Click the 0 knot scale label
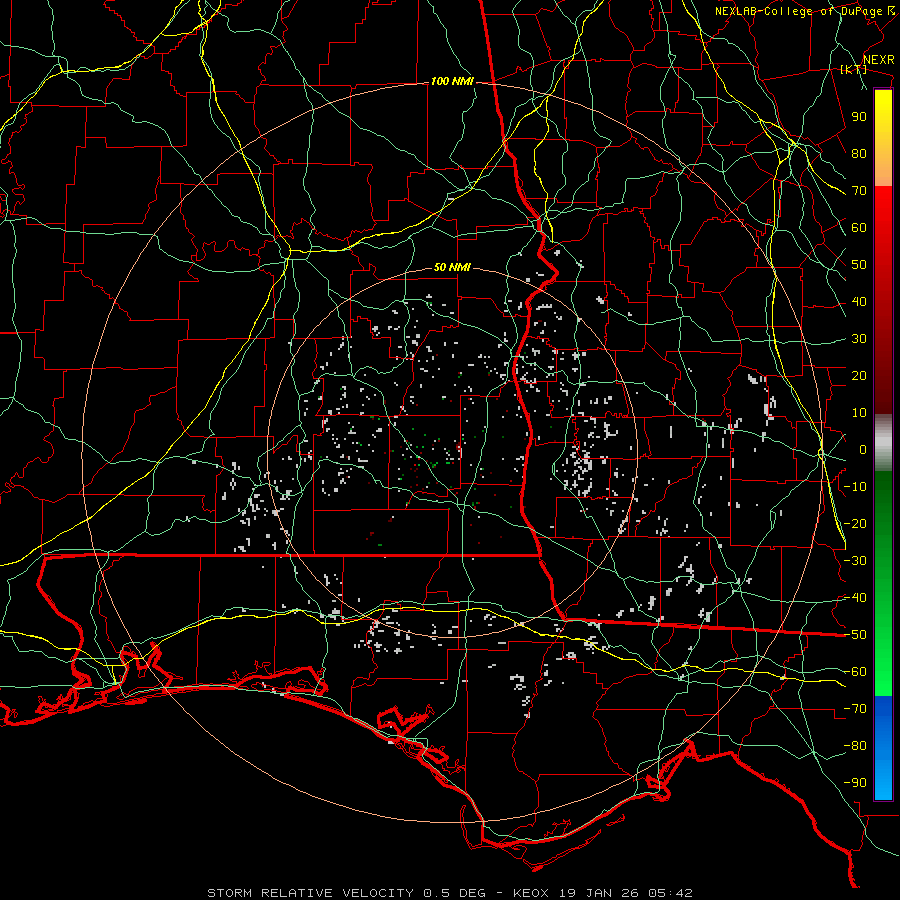Viewport: 900px width, 900px height. [x=863, y=449]
